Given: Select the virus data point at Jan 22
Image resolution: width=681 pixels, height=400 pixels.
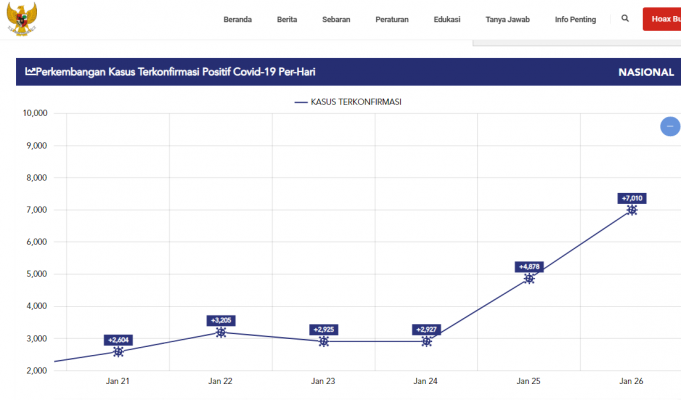Looking at the screenshot, I should pos(221,332).
